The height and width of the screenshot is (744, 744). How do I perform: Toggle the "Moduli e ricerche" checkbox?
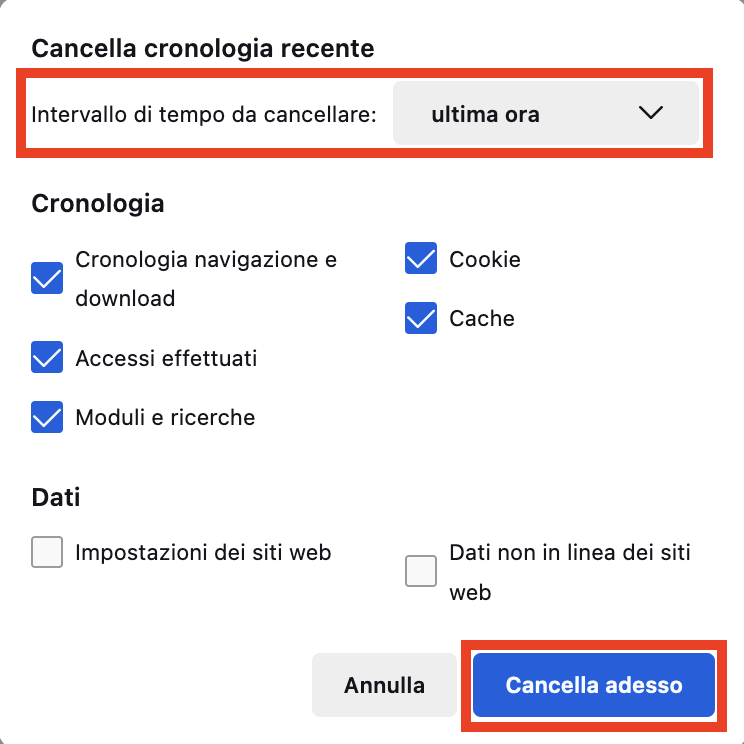tap(47, 417)
